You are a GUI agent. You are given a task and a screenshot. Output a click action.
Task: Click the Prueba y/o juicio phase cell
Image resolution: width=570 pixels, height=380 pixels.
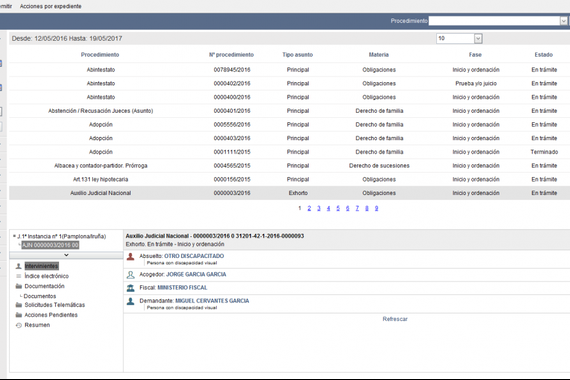[x=476, y=84]
